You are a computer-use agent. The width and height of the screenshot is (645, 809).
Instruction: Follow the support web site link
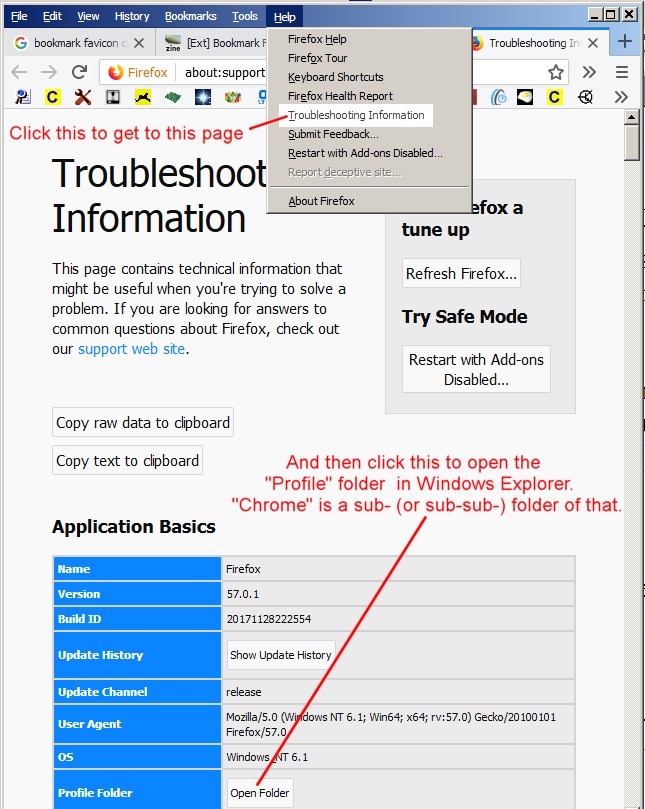pyautogui.click(x=132, y=349)
